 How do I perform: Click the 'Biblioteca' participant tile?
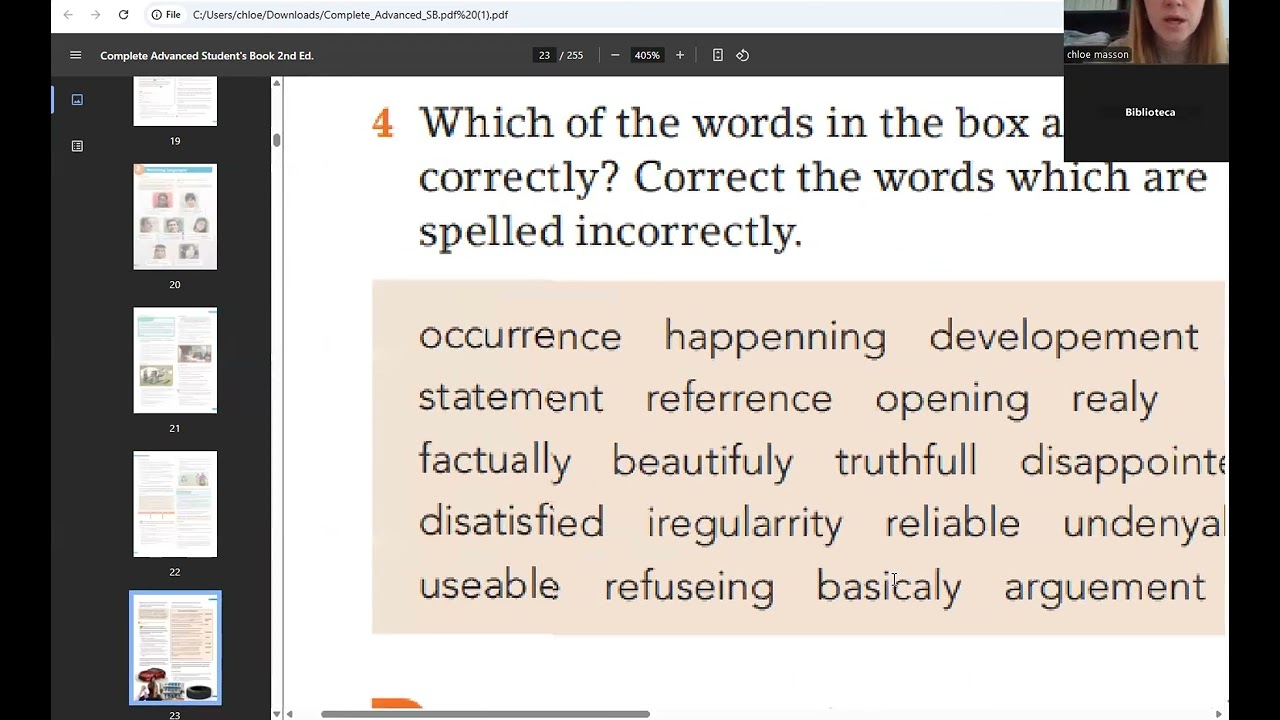point(1146,113)
